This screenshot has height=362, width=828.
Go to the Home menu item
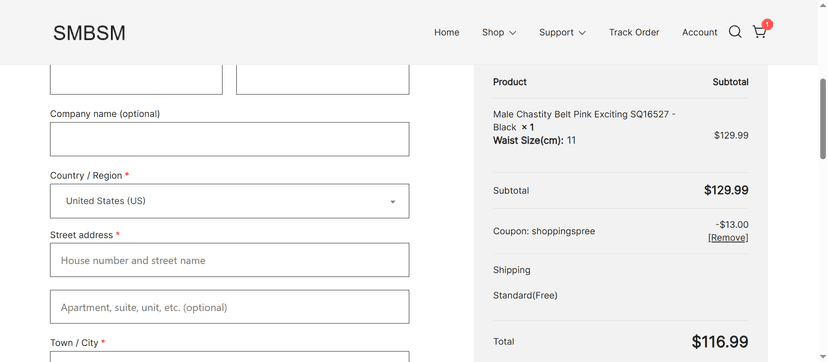[447, 32]
